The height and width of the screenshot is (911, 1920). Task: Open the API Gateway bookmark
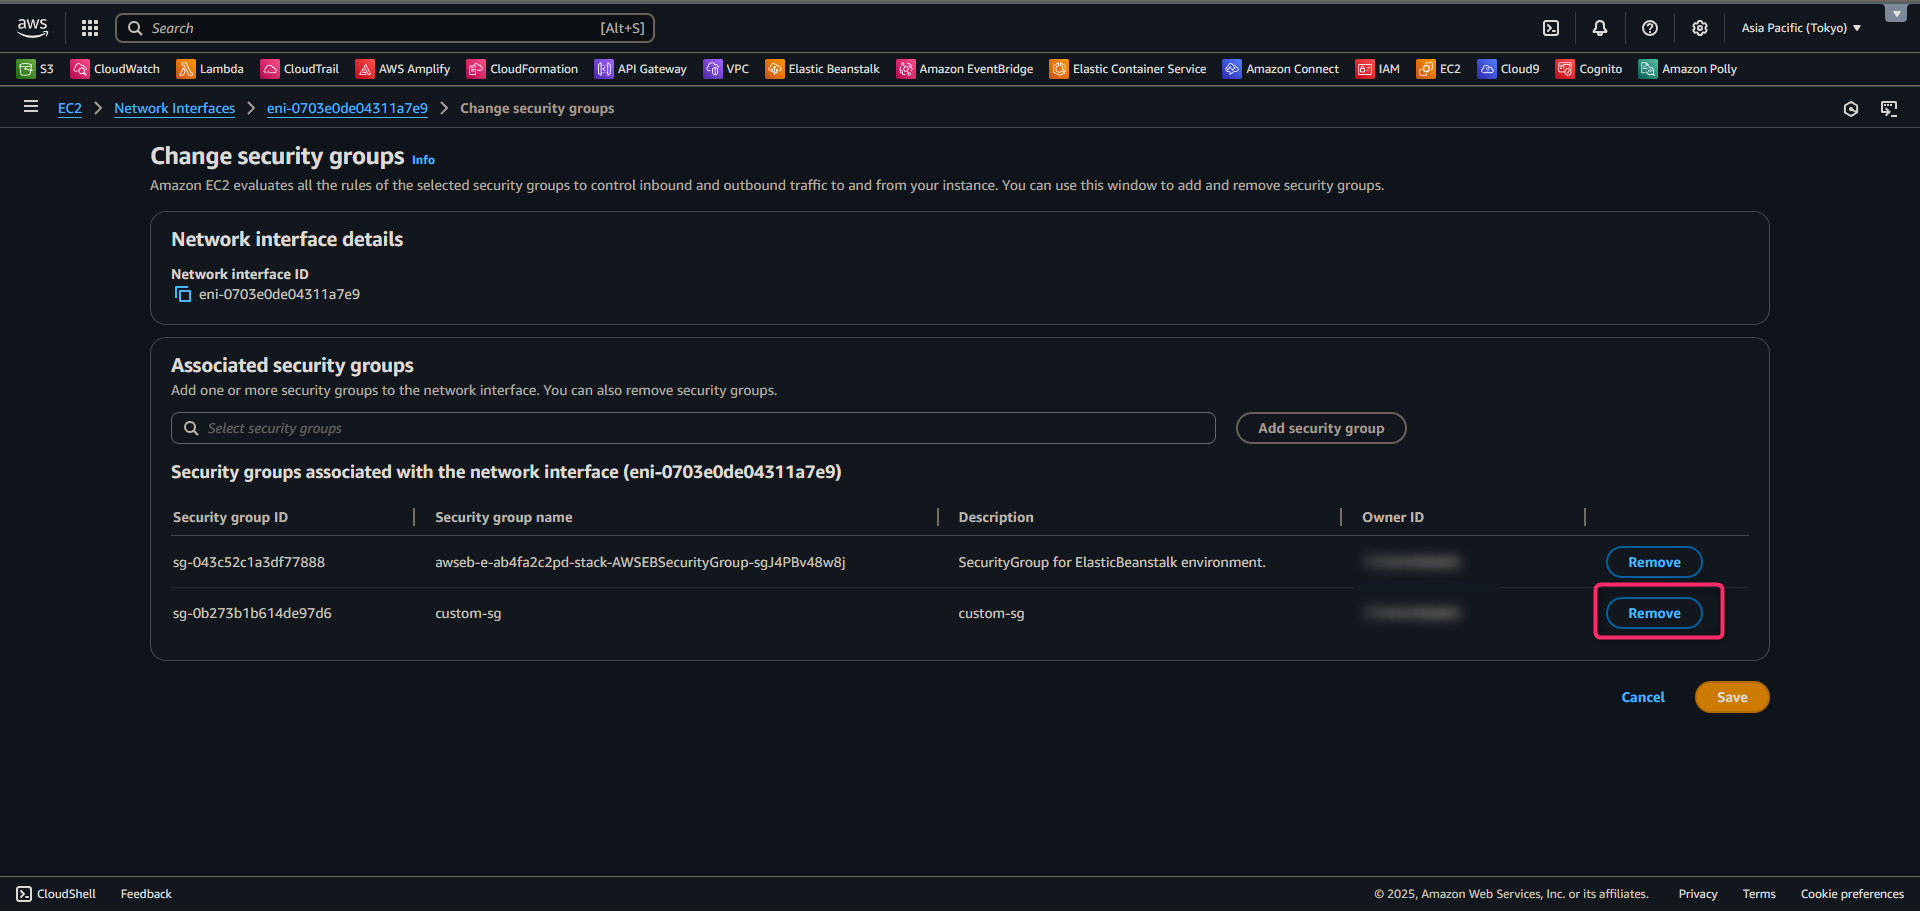641,69
